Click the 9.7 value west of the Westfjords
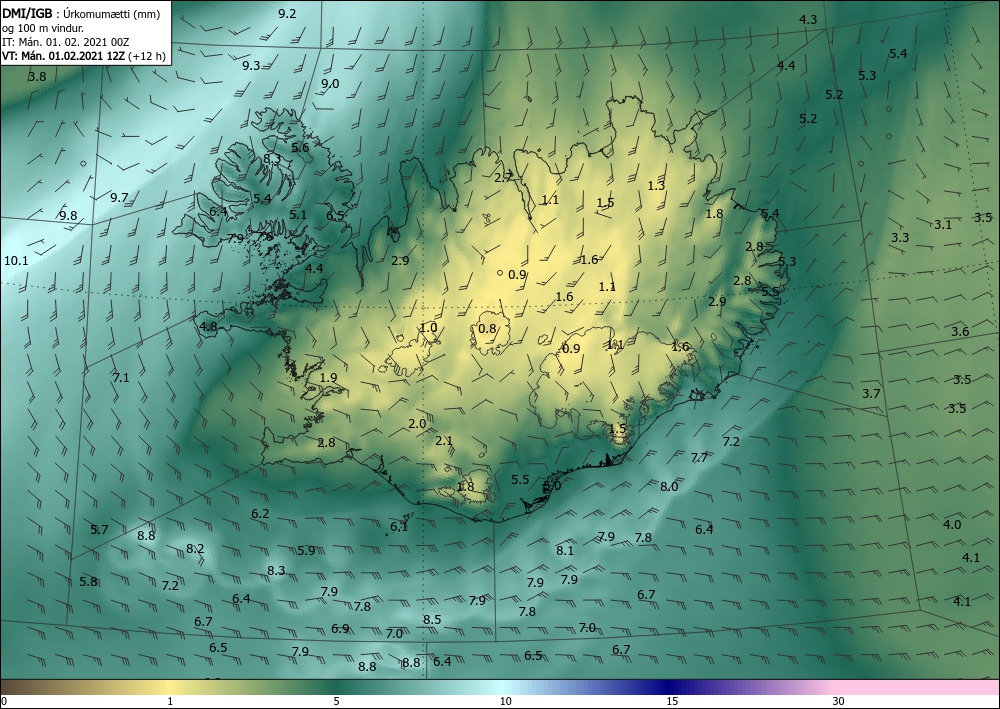Image resolution: width=1000 pixels, height=709 pixels. 119,198
